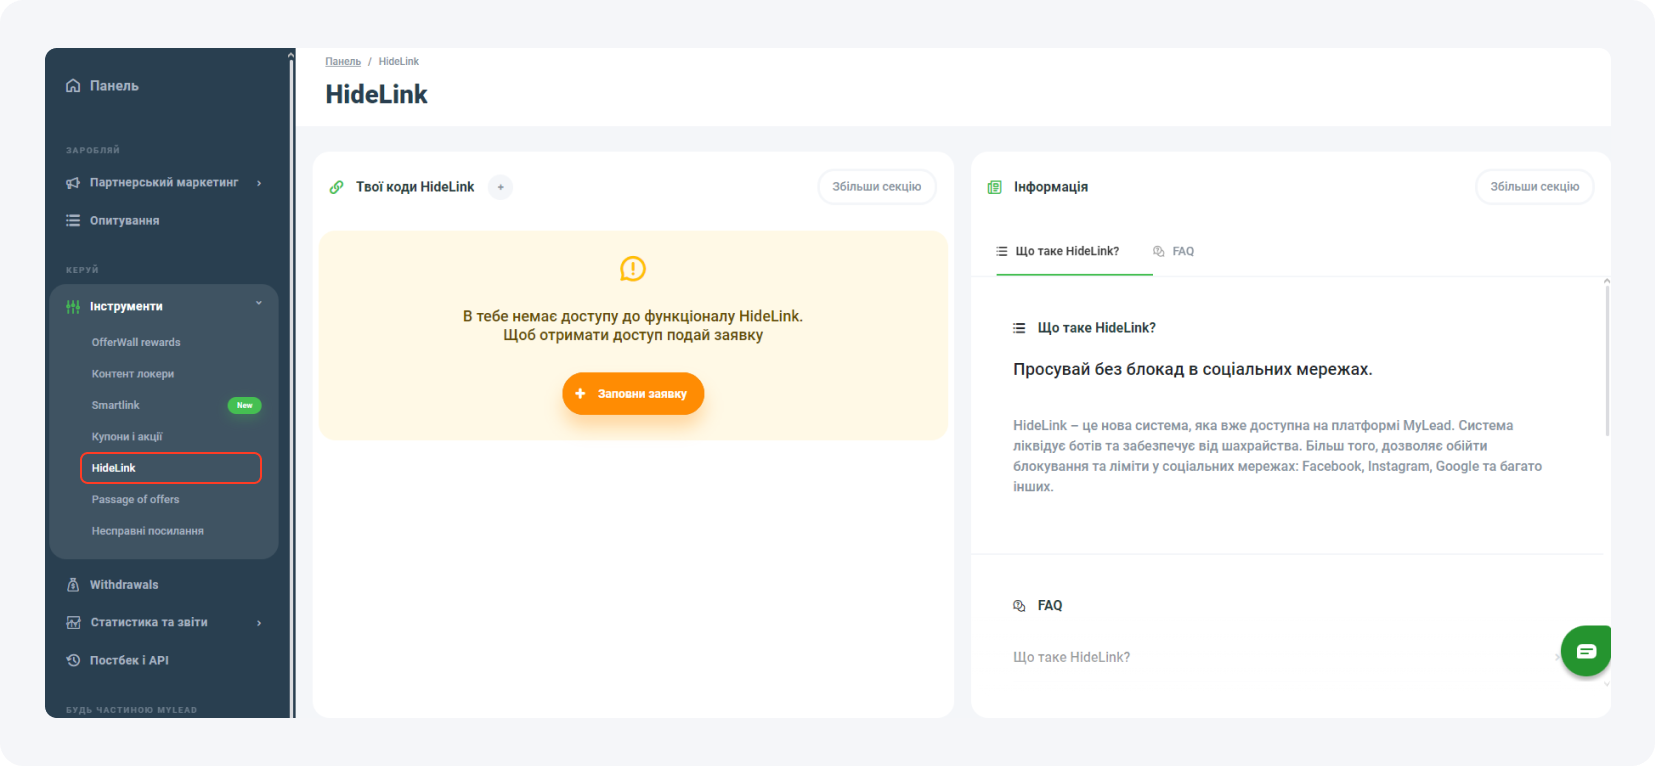Open OfferWall rewards menu item
Viewport: 1655px width, 766px height.
[x=136, y=343]
